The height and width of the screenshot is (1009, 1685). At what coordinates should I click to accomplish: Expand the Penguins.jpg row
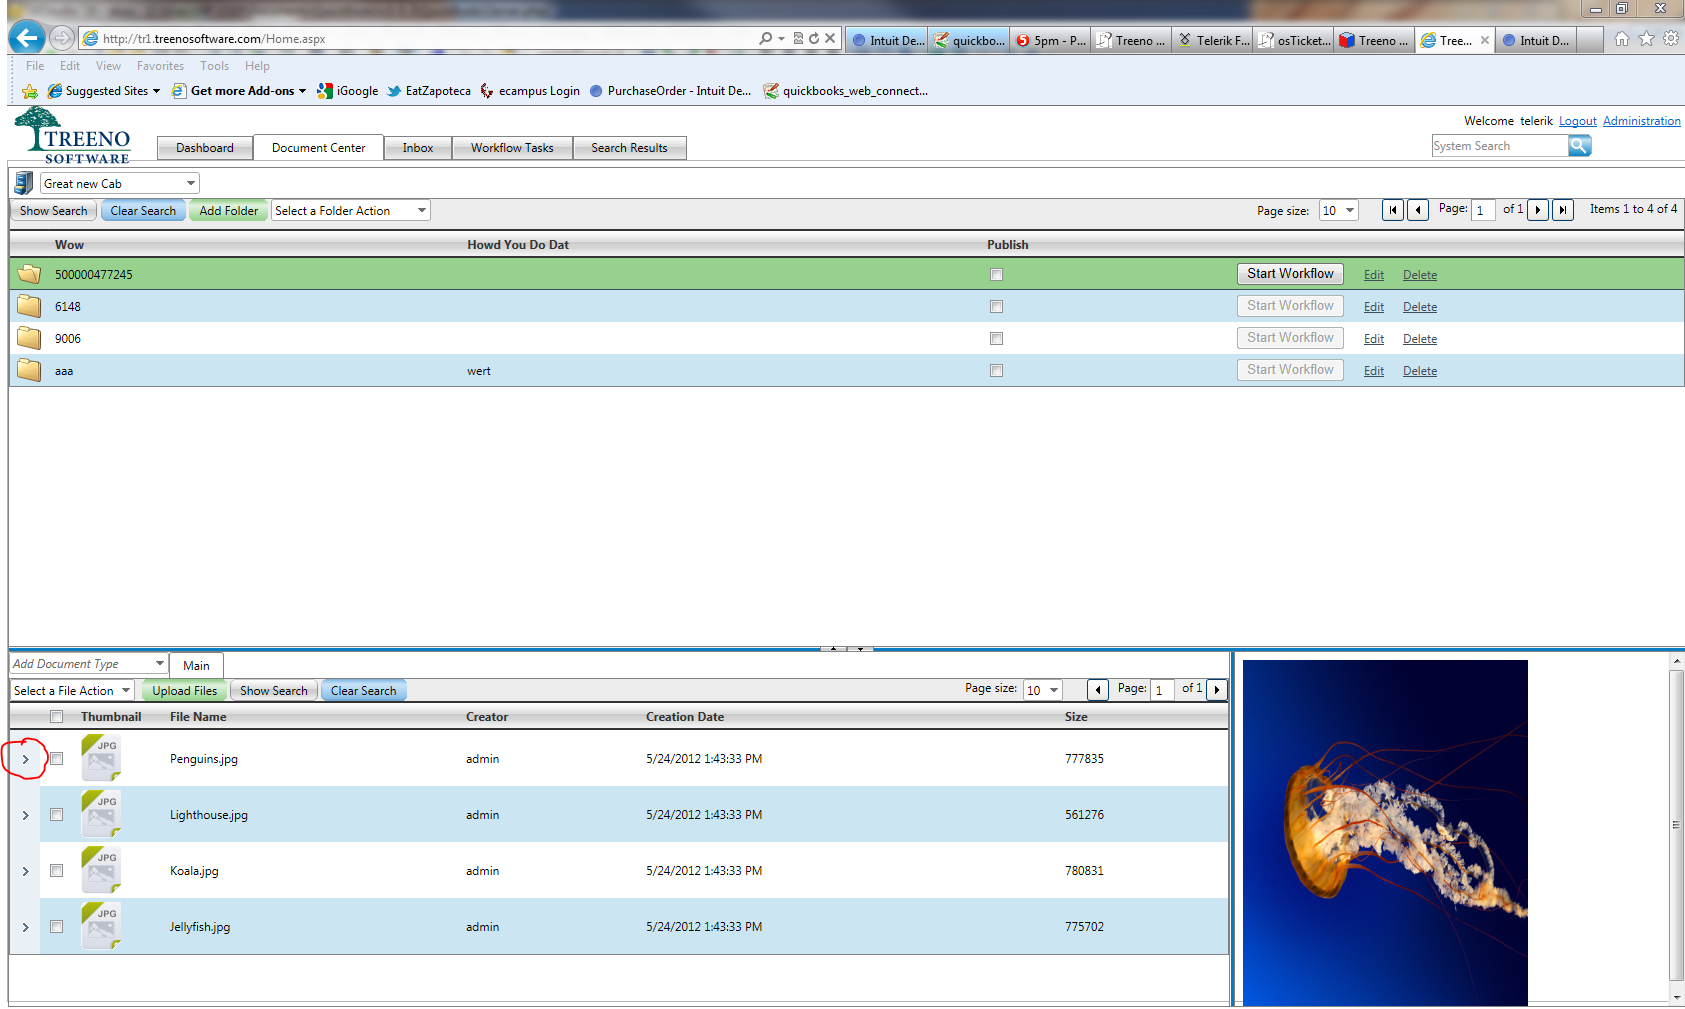pos(26,759)
